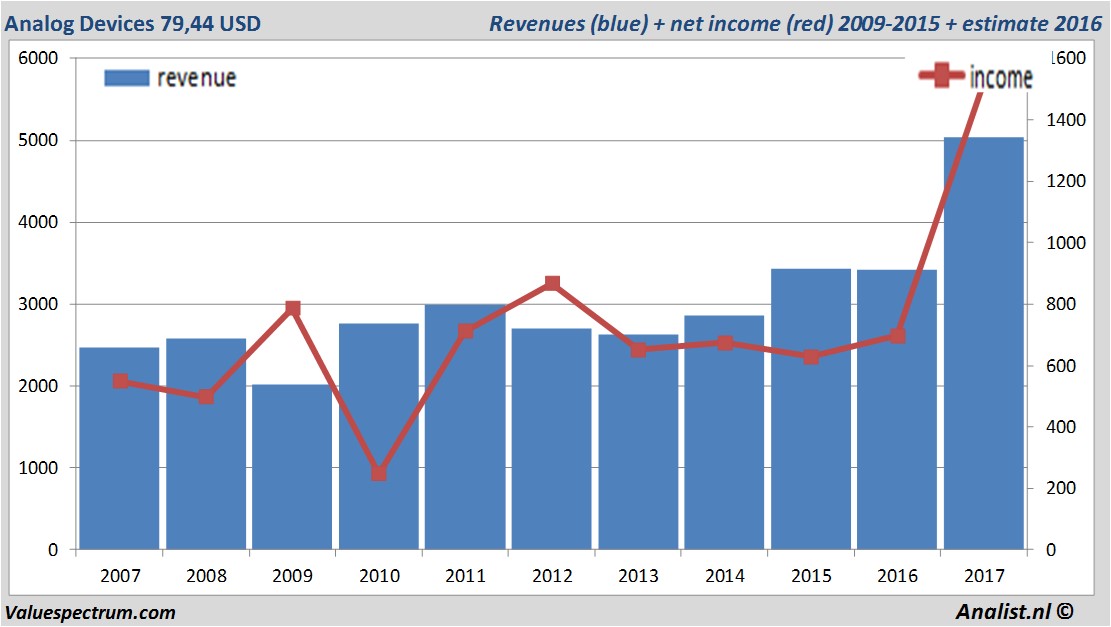Select 1200 on the income axis
The height and width of the screenshot is (627, 1111).
point(1066,181)
